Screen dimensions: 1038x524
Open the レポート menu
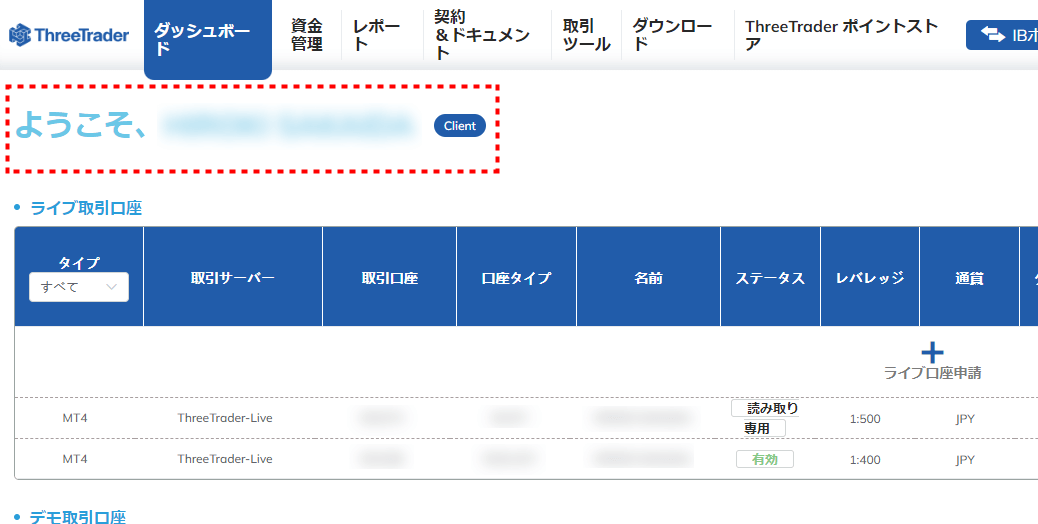pos(377,35)
